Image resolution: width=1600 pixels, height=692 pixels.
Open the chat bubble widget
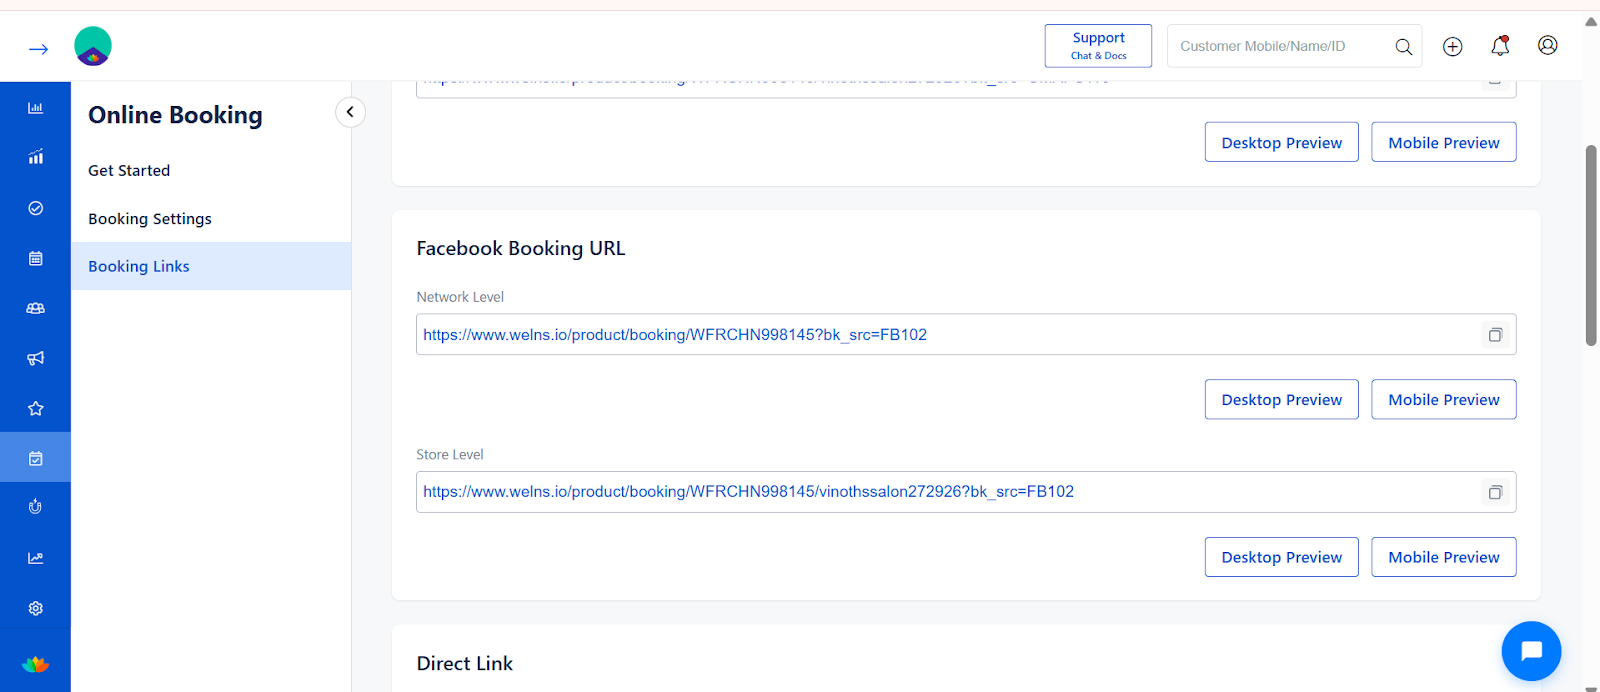1531,651
